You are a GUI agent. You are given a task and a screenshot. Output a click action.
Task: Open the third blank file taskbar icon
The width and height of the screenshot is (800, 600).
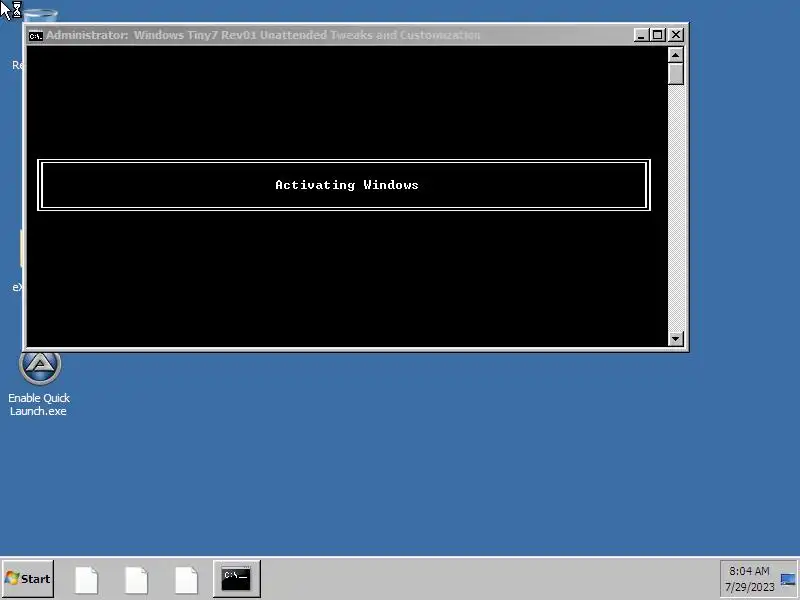pos(186,580)
